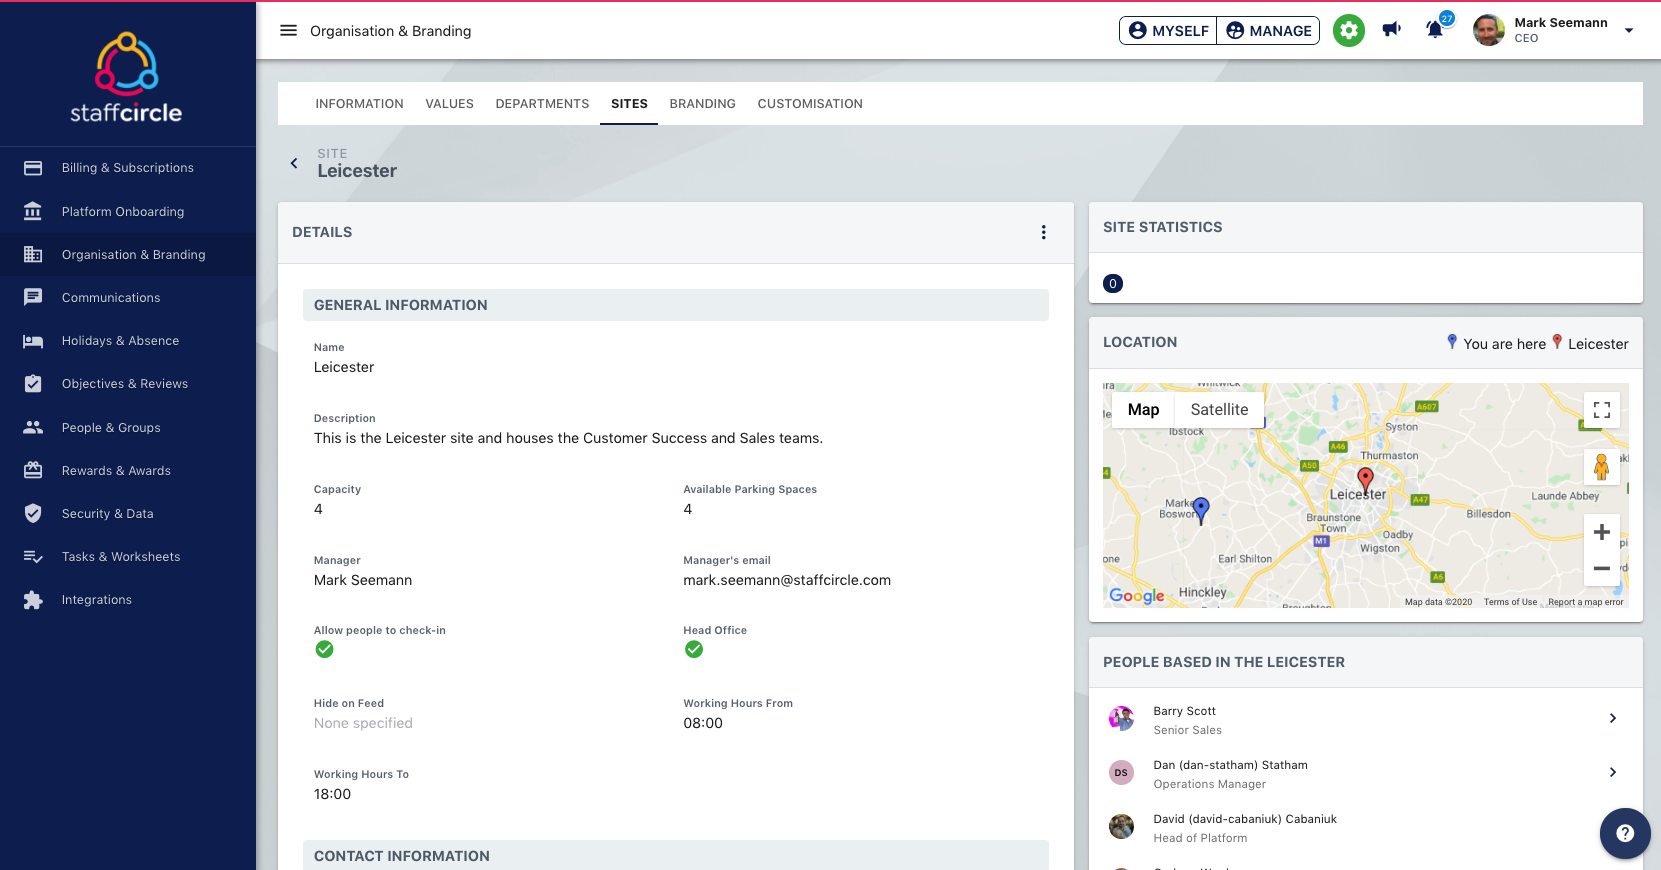This screenshot has width=1661, height=870.
Task: Click the Street View pegman icon
Action: click(1601, 467)
